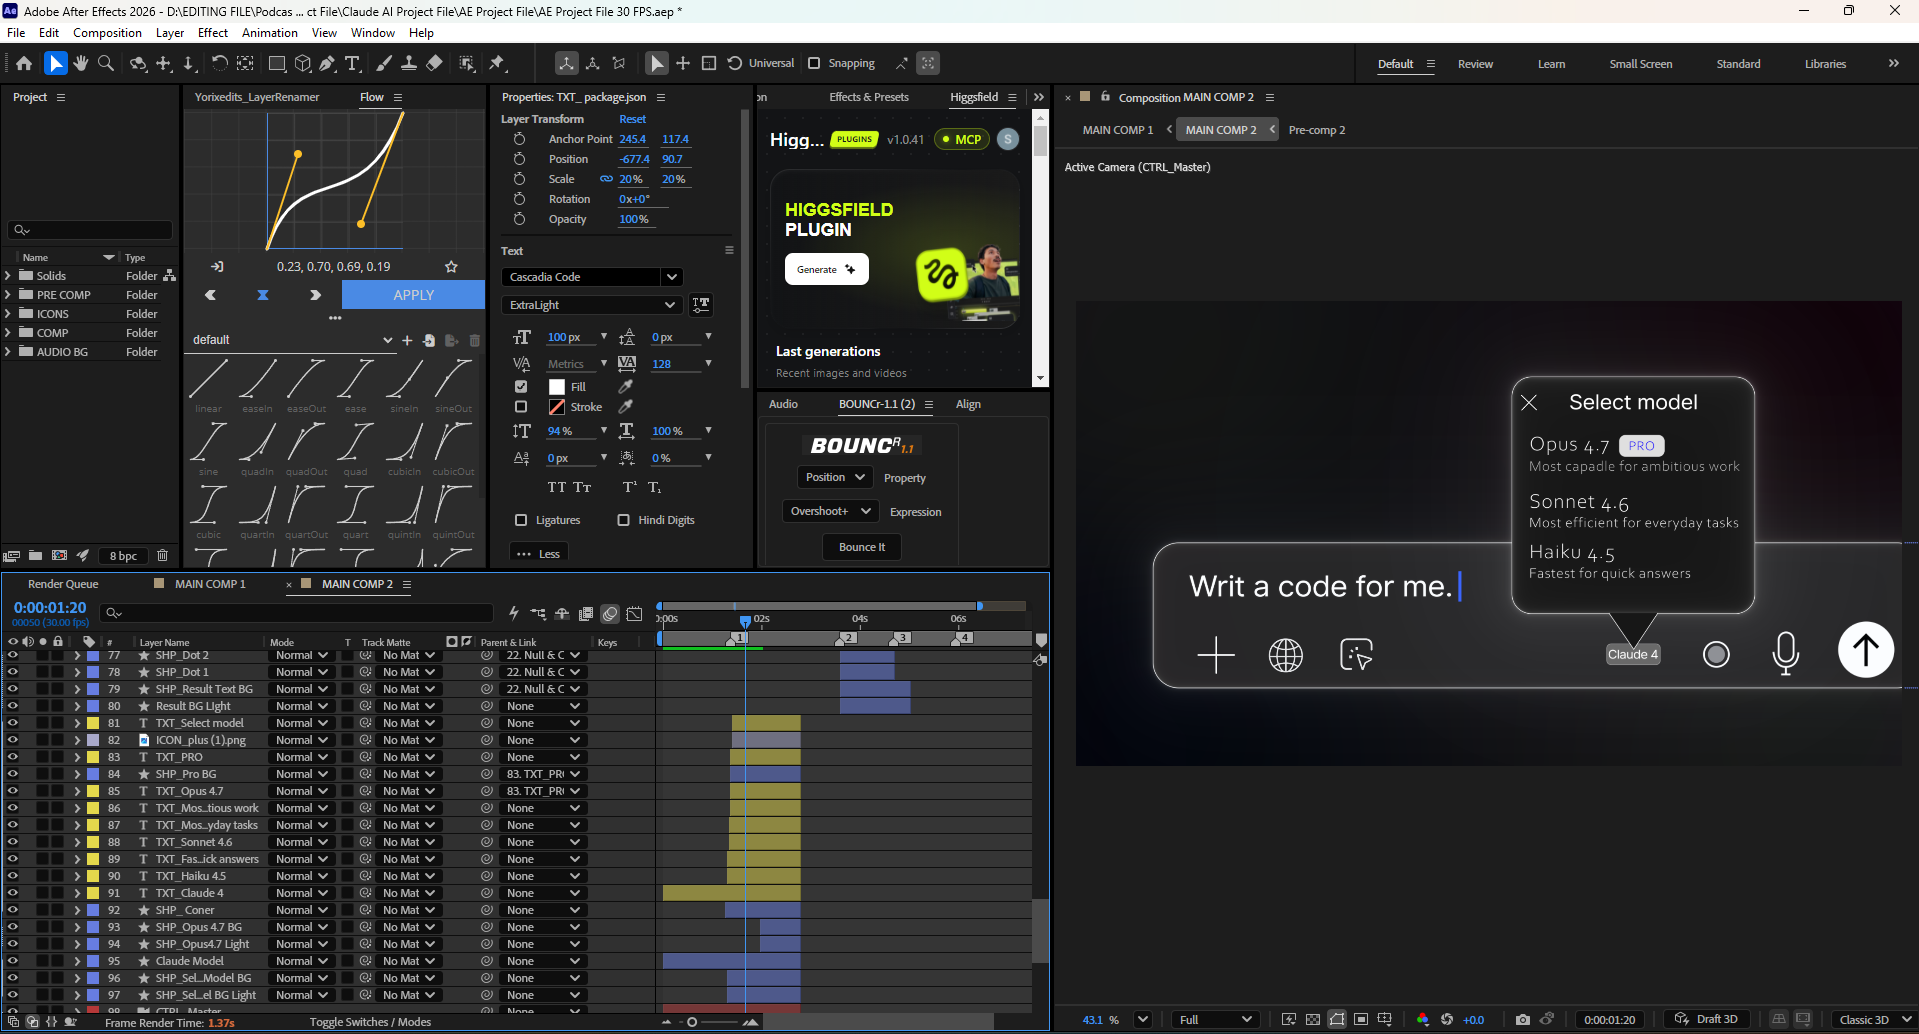The image size is (1919, 1034).
Task: Click the Scale constrain proportions link icon
Action: (606, 179)
